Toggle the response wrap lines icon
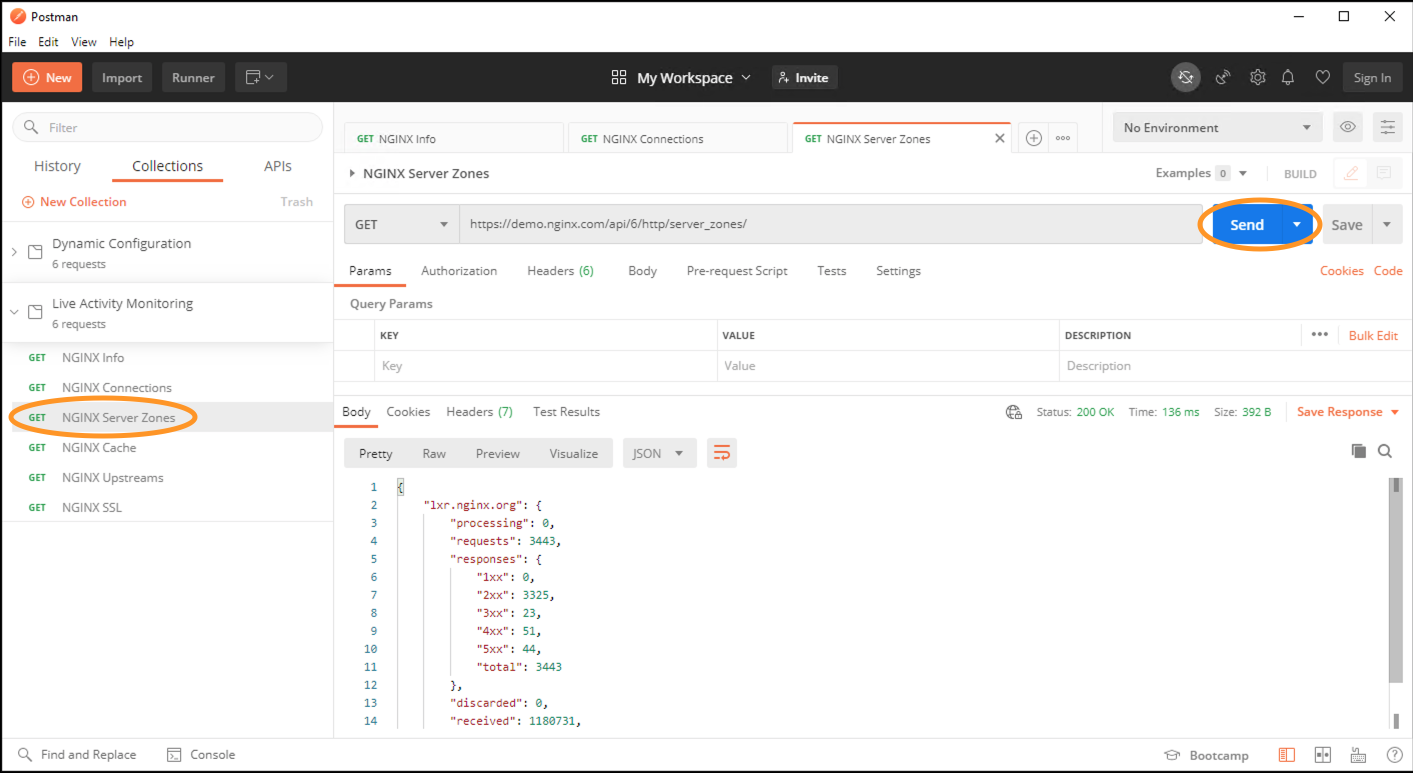The image size is (1413, 773). [x=721, y=453]
